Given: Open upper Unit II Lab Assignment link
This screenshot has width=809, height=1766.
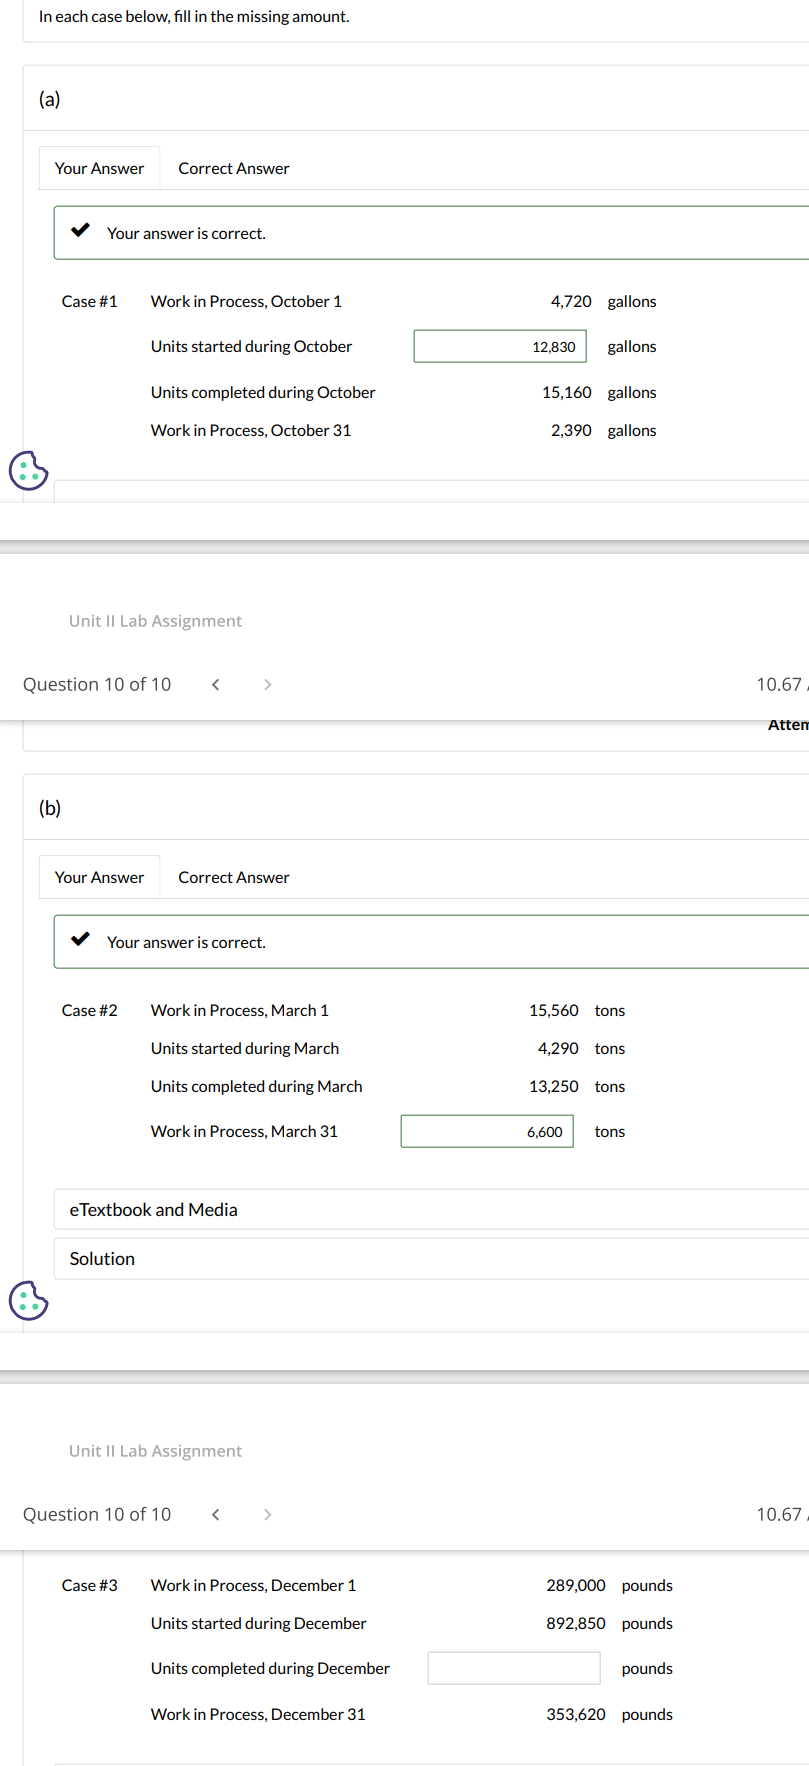Looking at the screenshot, I should (155, 621).
